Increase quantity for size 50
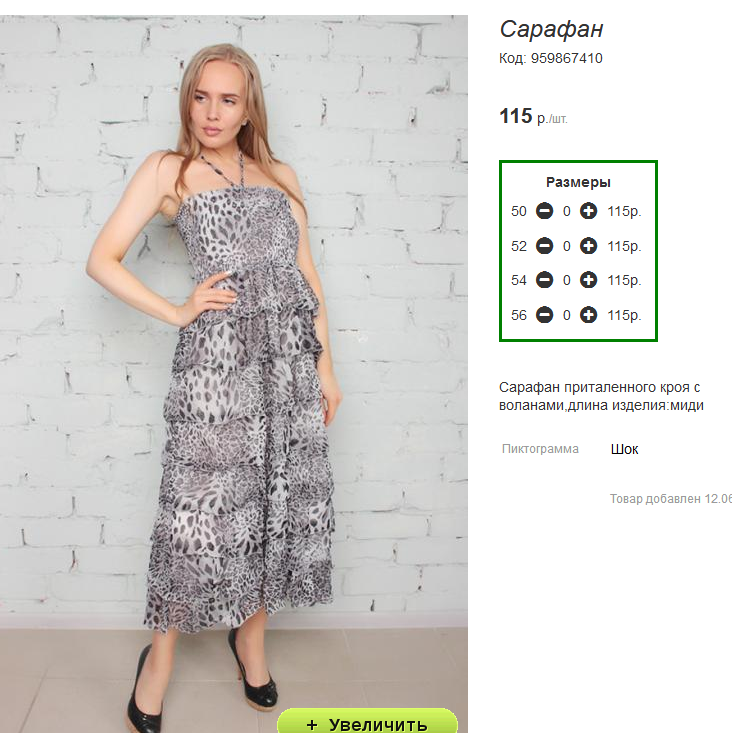732x733 pixels. pyautogui.click(x=589, y=211)
